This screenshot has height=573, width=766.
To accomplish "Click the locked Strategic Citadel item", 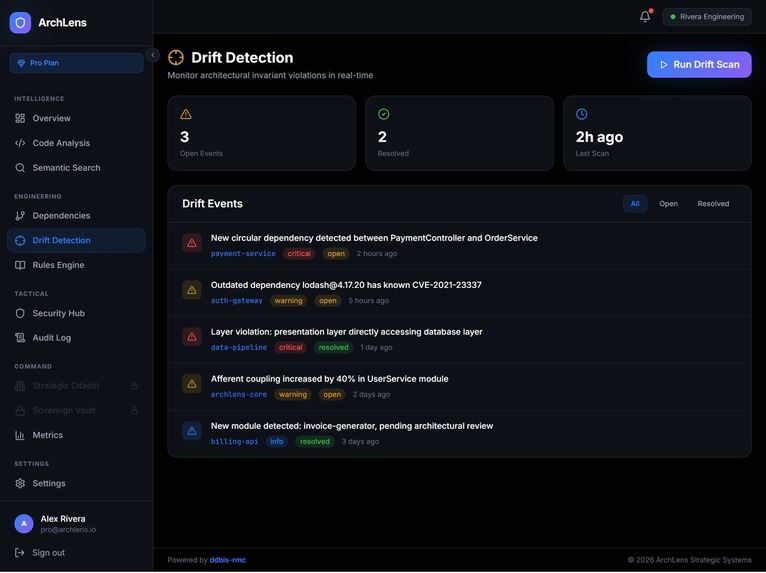I will pyautogui.click(x=76, y=386).
